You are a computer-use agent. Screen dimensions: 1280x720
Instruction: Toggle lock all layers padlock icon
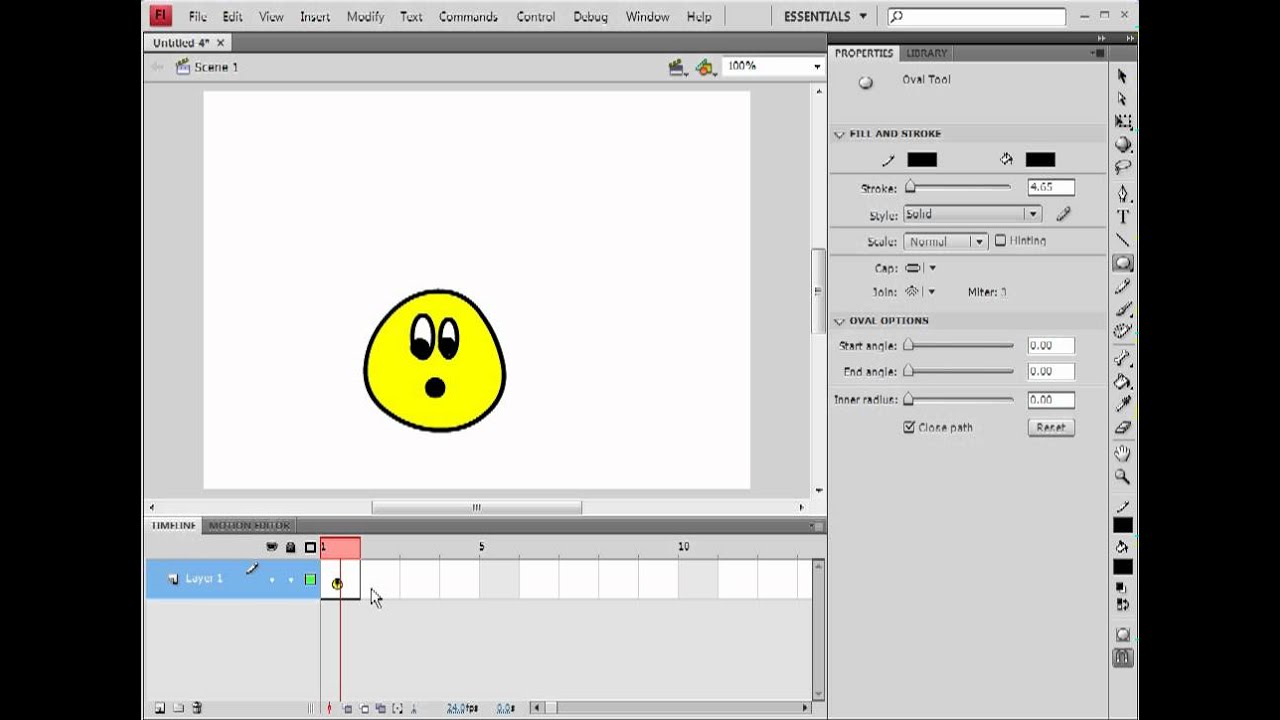tap(291, 547)
